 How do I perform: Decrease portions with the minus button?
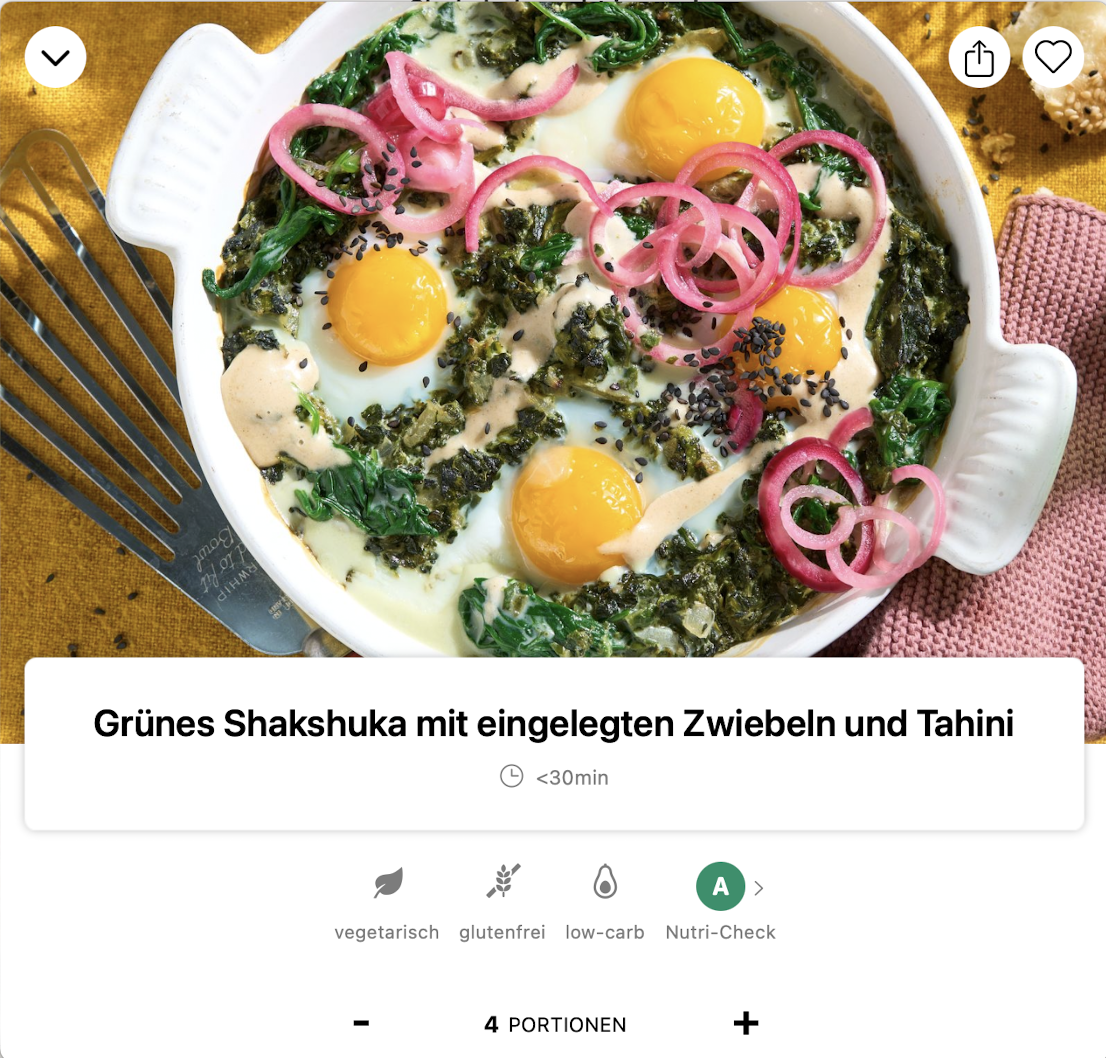point(361,1023)
